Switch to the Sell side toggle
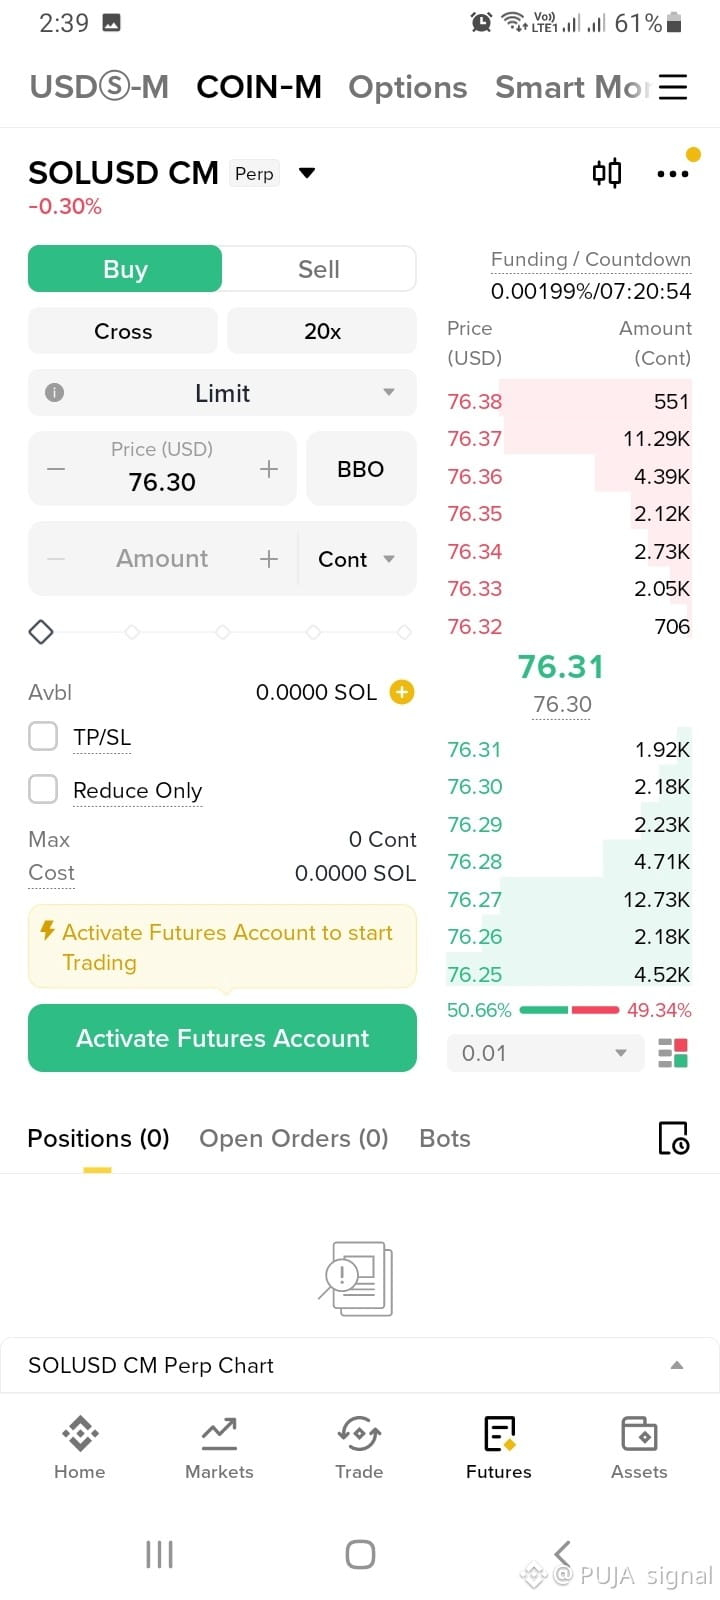720x1600 pixels. coord(319,269)
